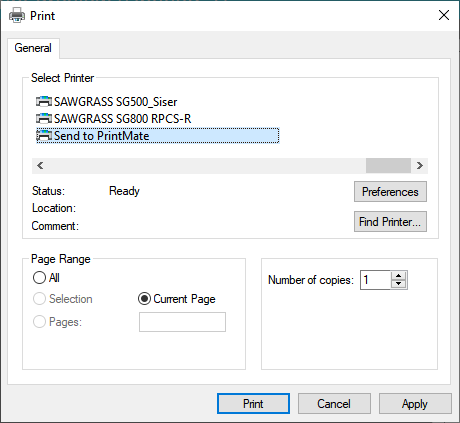460x423 pixels.
Task: Click the Apply button
Action: (x=415, y=404)
